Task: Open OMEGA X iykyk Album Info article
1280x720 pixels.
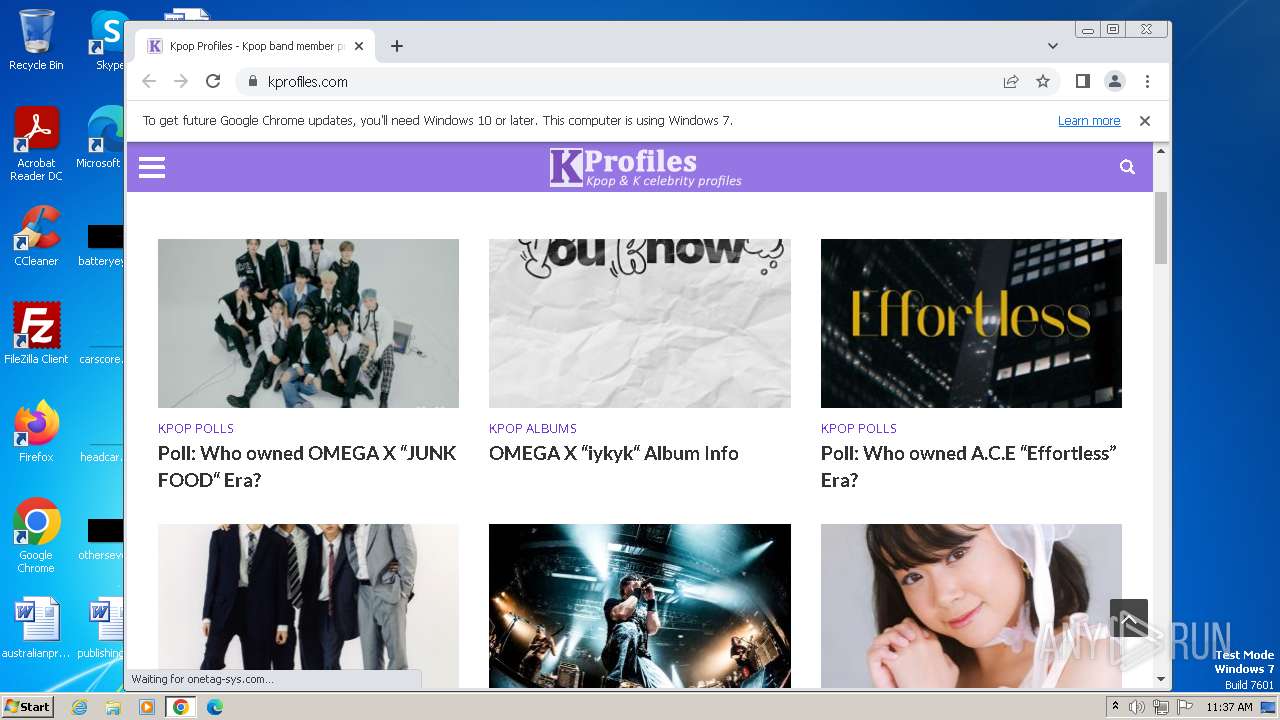Action: point(614,453)
